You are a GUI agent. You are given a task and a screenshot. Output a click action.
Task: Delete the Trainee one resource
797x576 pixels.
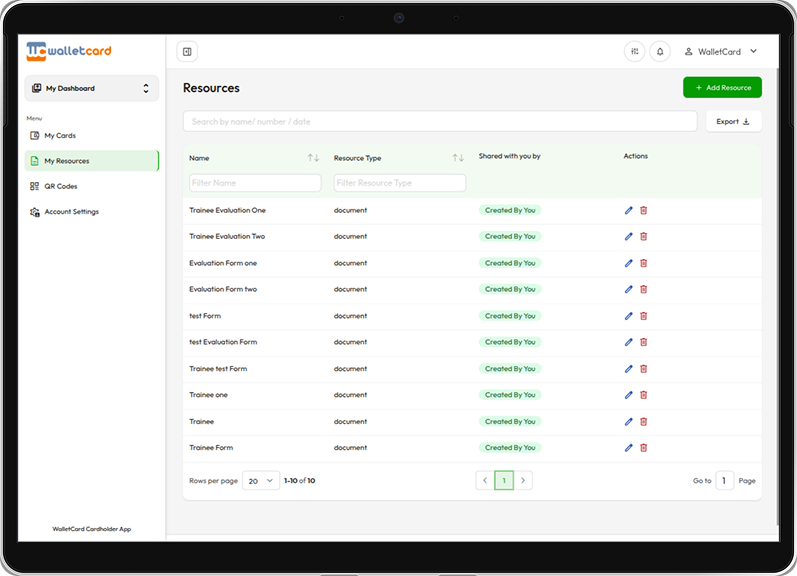[643, 395]
